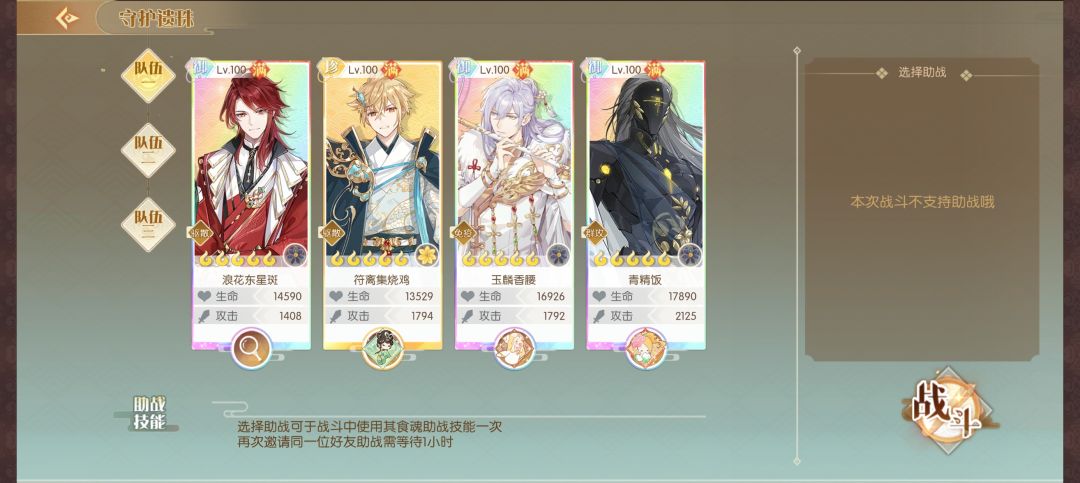The width and height of the screenshot is (1080, 483).
Task: Click the 助战技能 label
Action: [149, 413]
